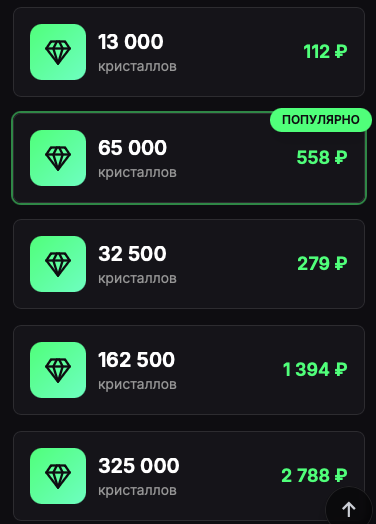Click the 325 000 amount text

[139, 465]
